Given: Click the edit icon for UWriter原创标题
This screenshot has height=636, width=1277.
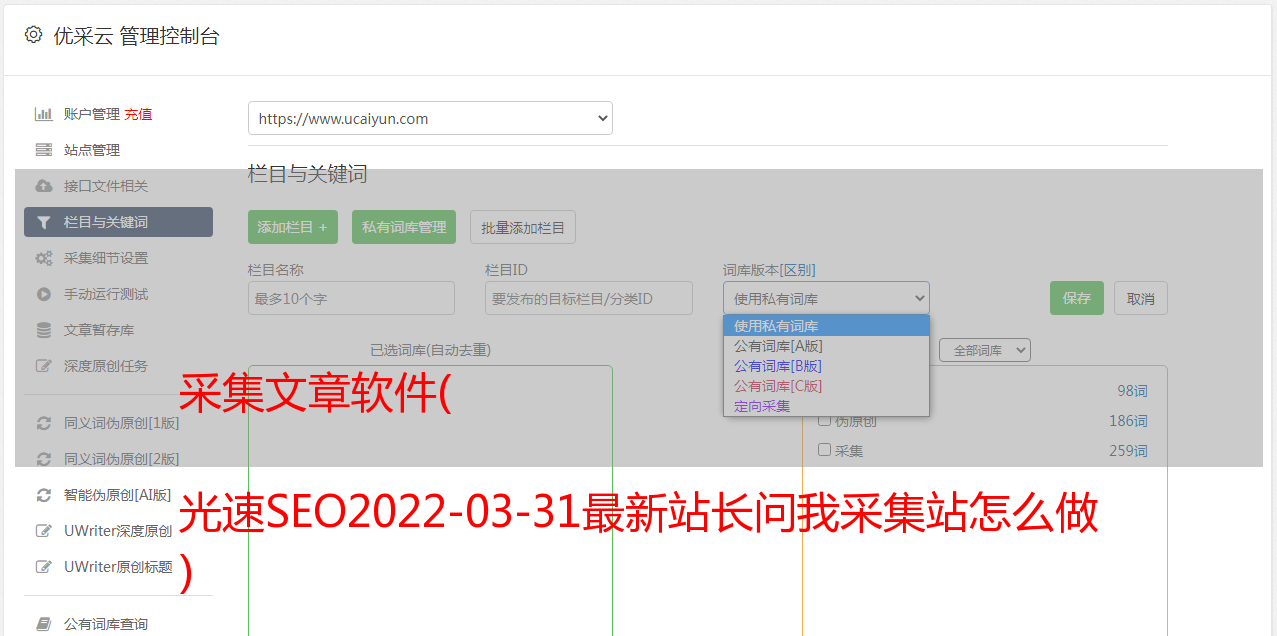Looking at the screenshot, I should (44, 567).
